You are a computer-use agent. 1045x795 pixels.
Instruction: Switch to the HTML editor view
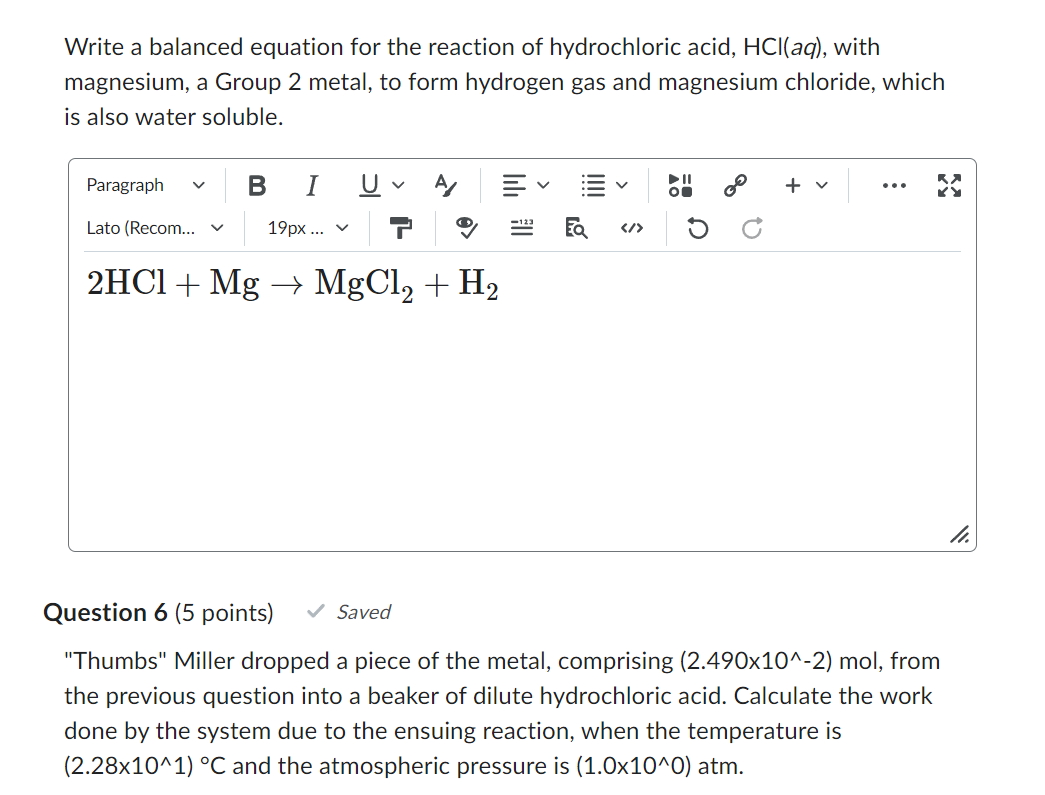click(x=631, y=229)
